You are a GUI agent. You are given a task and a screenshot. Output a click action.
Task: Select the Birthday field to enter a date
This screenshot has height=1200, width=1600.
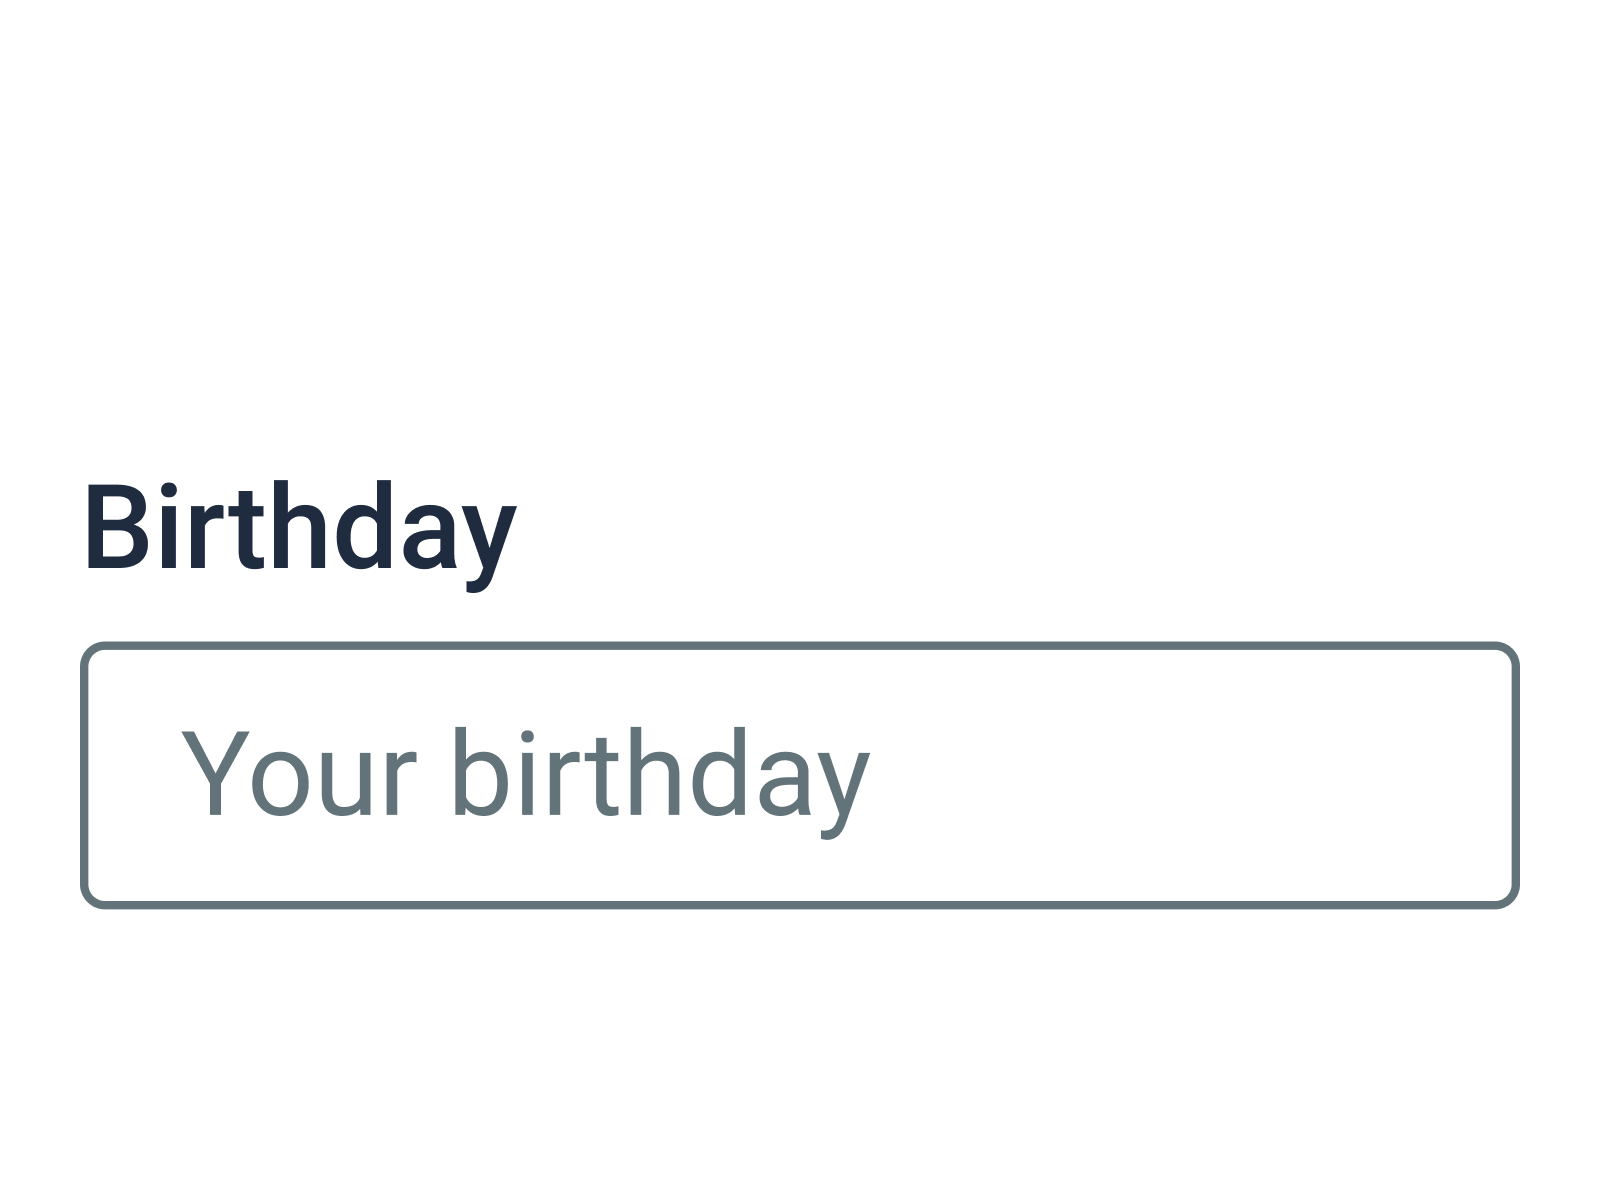(x=800, y=775)
